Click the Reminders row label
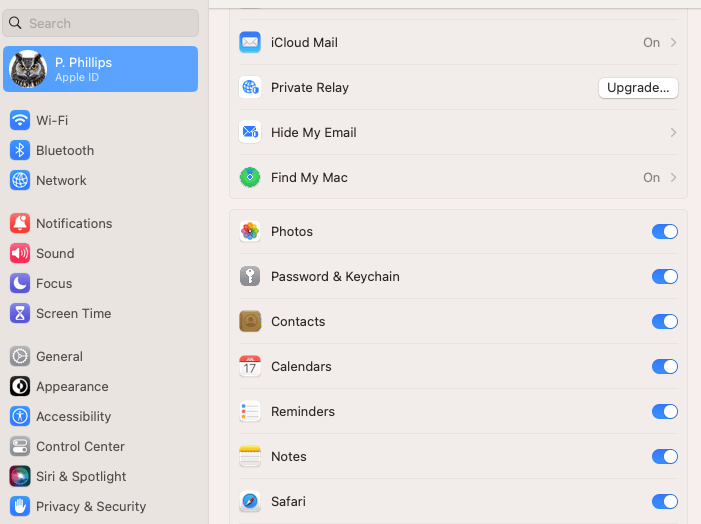The width and height of the screenshot is (701, 524). [303, 411]
